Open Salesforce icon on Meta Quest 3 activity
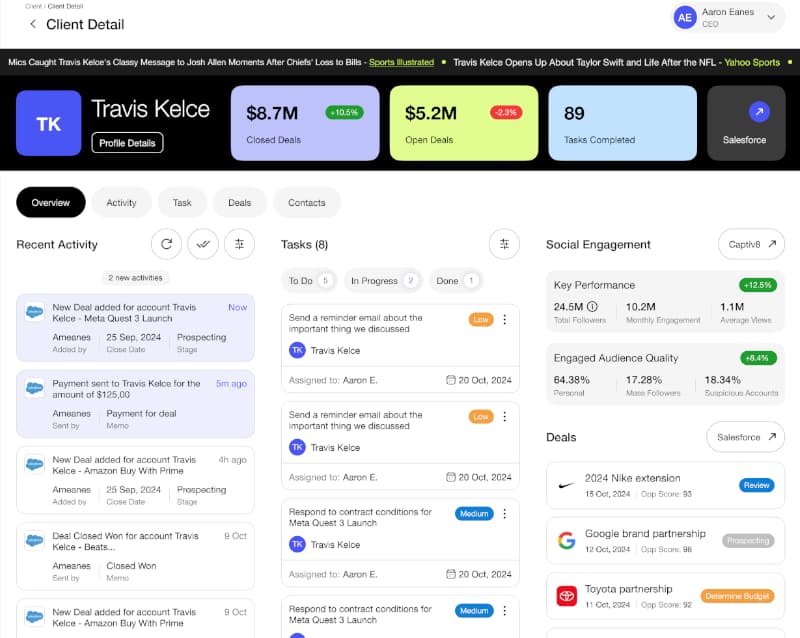The width and height of the screenshot is (800, 638). [x=35, y=312]
